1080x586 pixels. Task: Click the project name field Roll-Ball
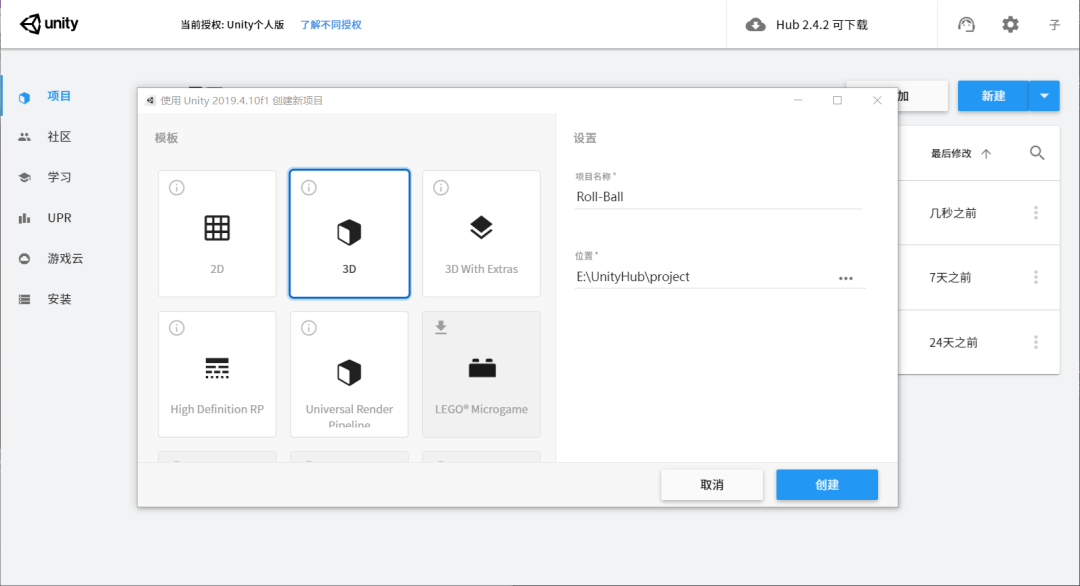pyautogui.click(x=718, y=197)
